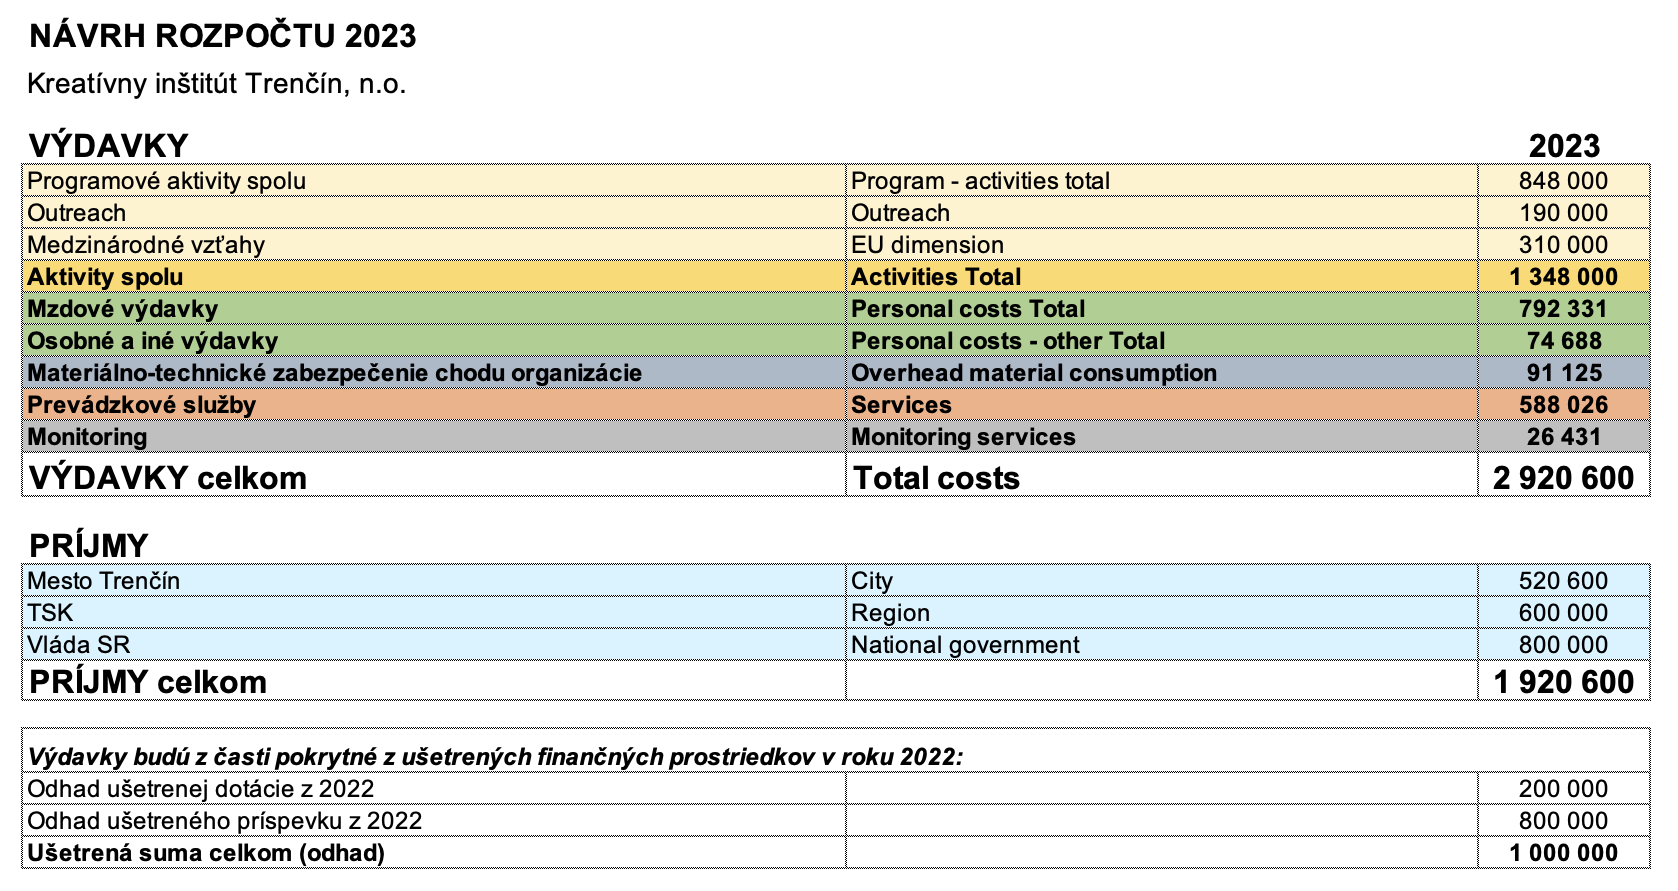Click value '1 000 000' in savings total
Screen dimensions: 1678x891
[x=1564, y=853]
